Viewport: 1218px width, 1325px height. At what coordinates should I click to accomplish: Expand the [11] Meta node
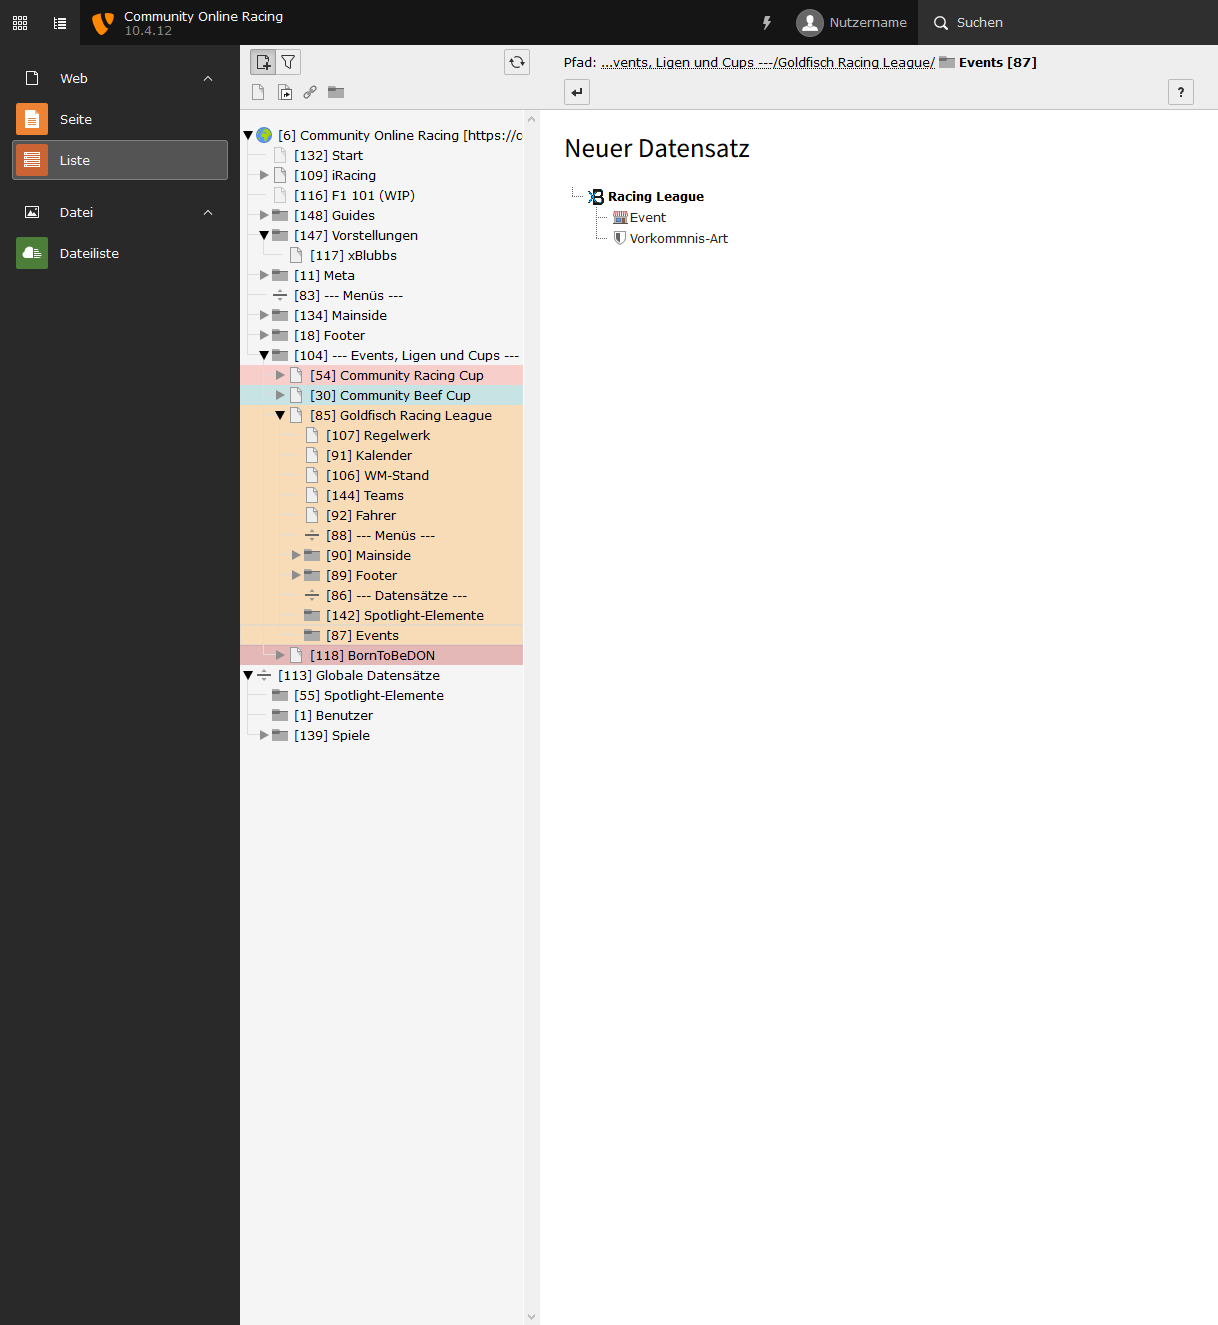[264, 275]
